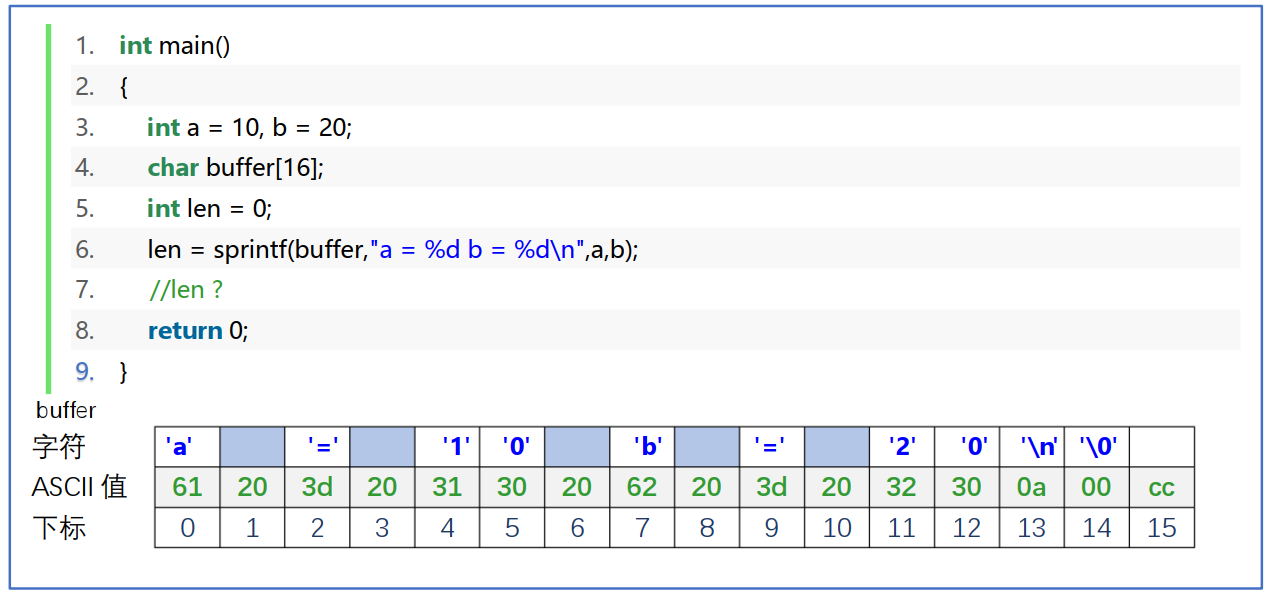Viewport: 1267px width, 596px height.
Task: Click the '0' character cell above index 5
Action: pyautogui.click(x=512, y=447)
